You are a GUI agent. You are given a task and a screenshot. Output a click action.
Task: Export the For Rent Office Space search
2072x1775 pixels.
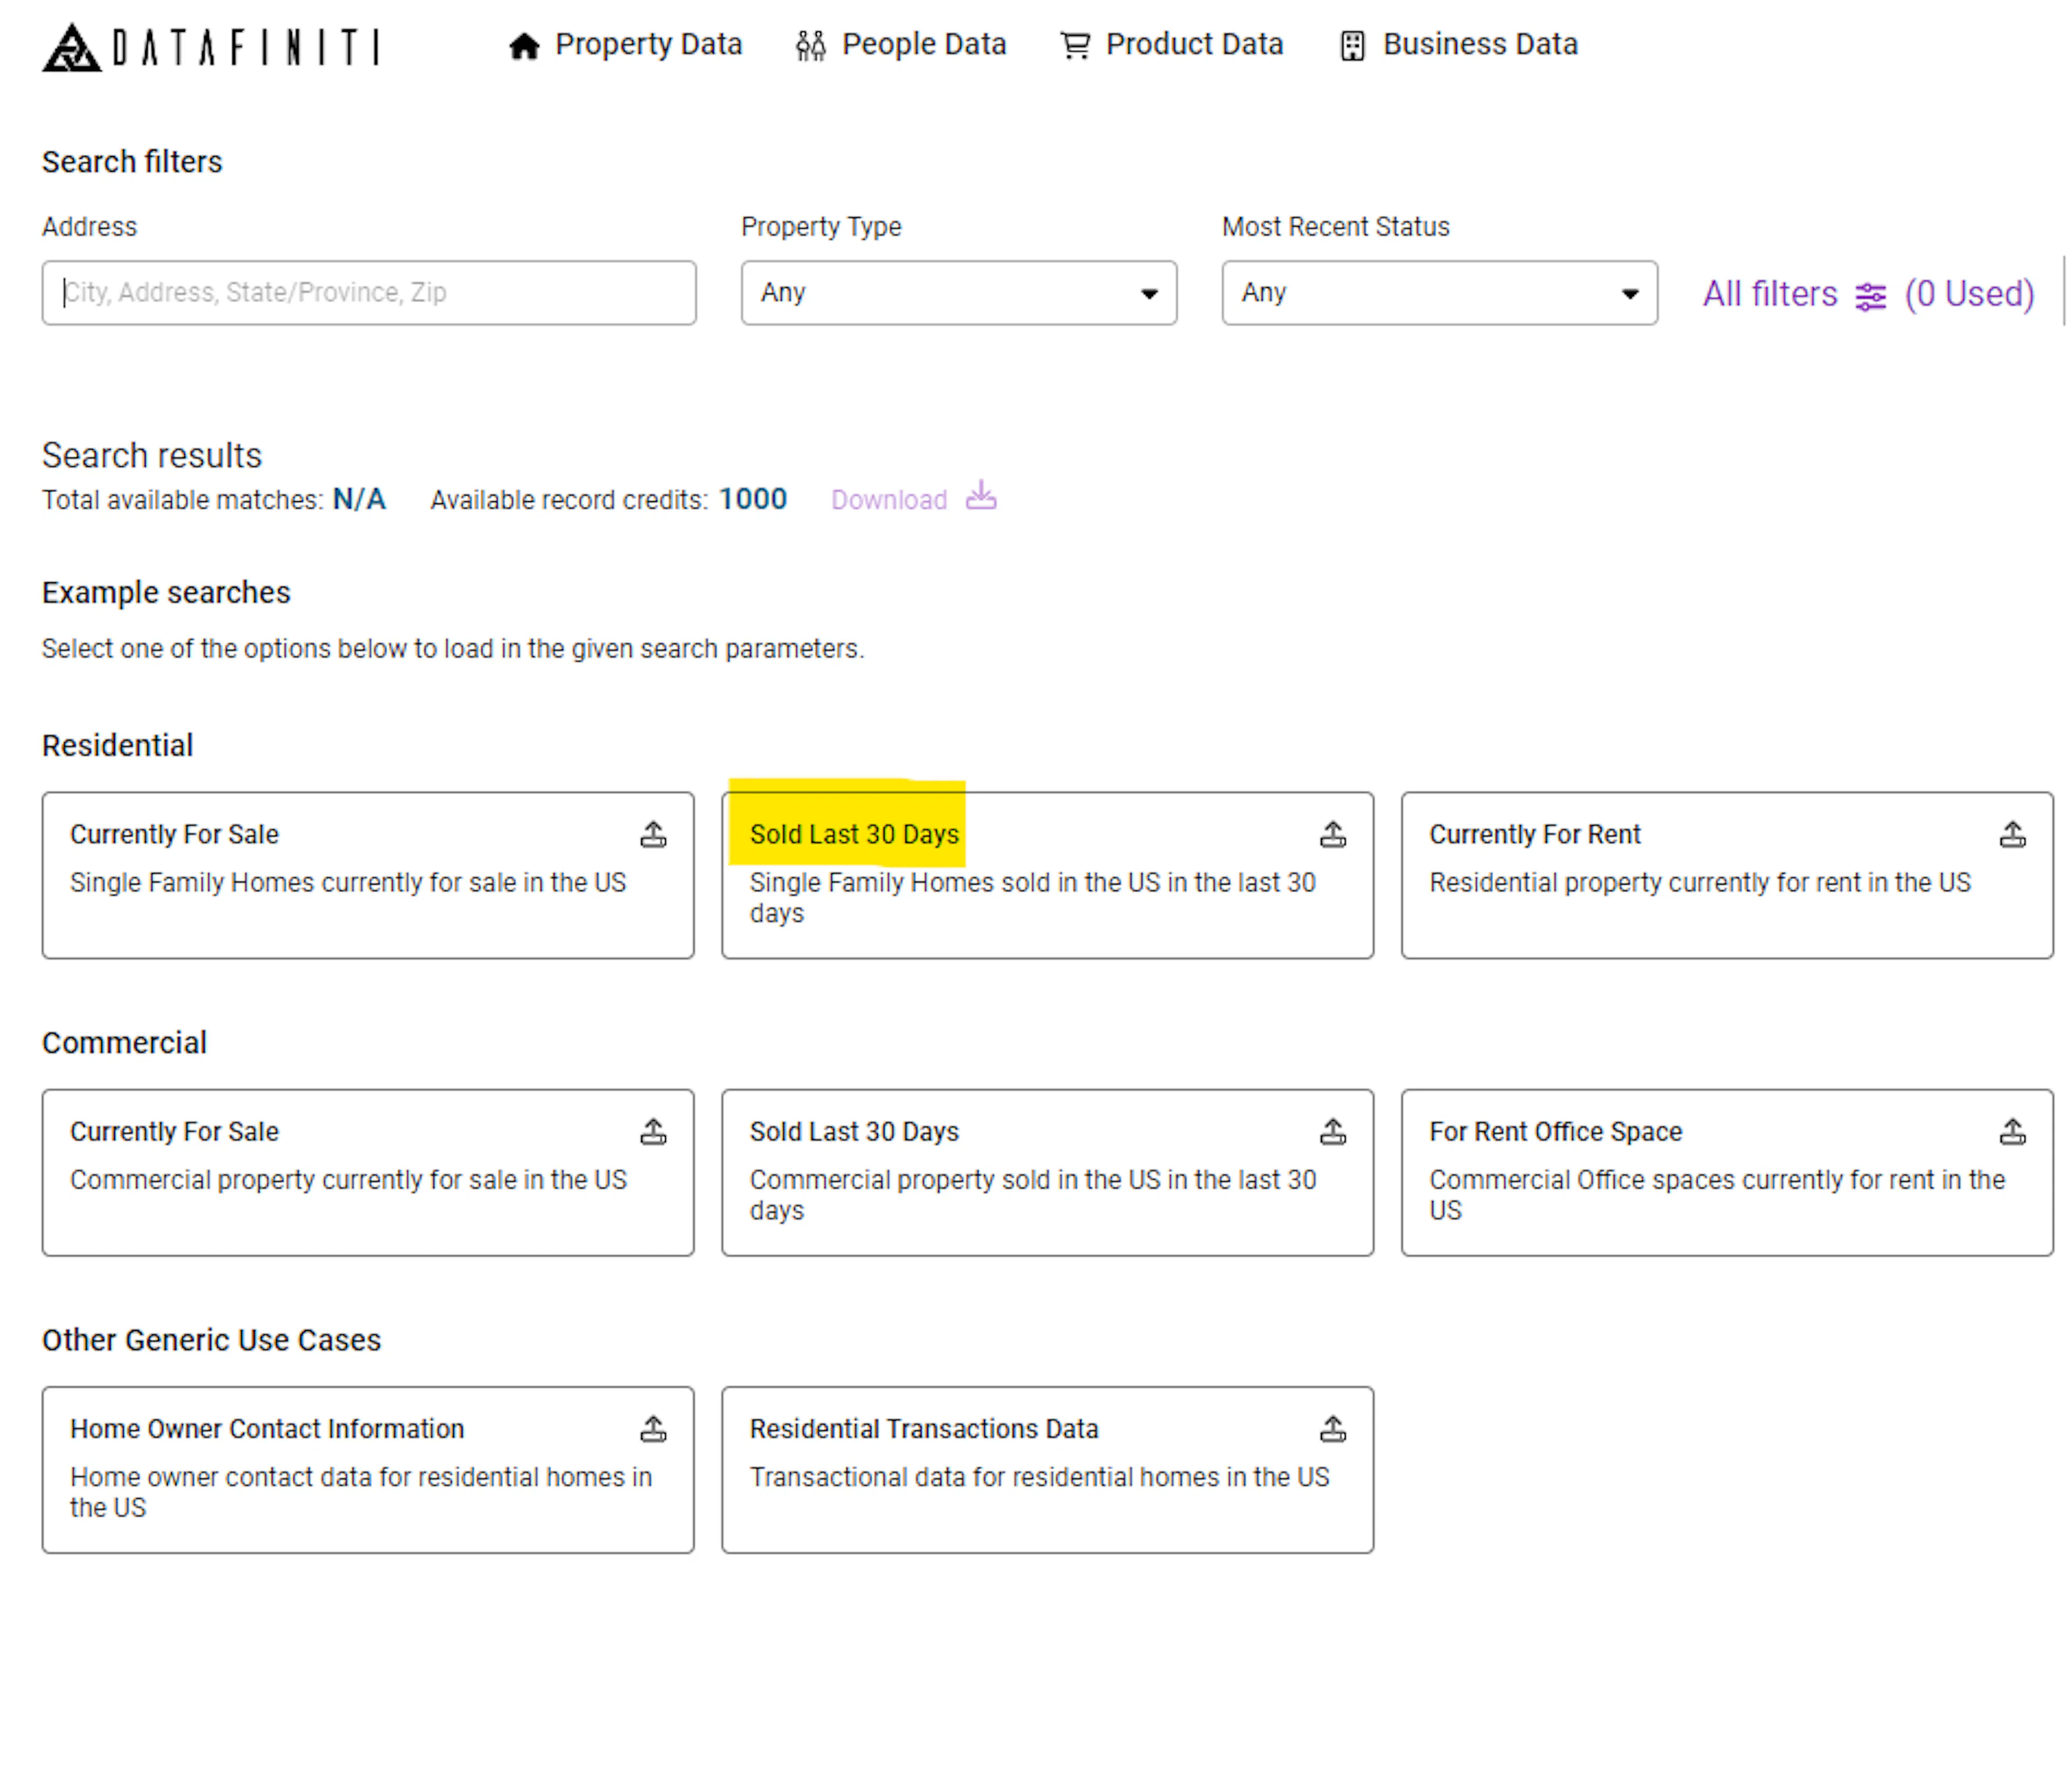pyautogui.click(x=2012, y=1131)
